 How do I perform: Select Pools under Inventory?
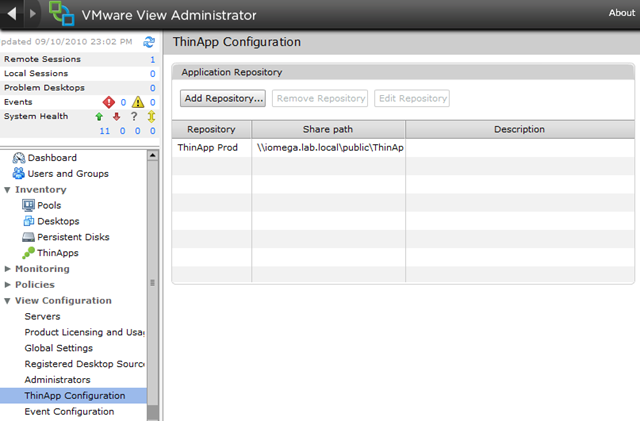click(49, 205)
